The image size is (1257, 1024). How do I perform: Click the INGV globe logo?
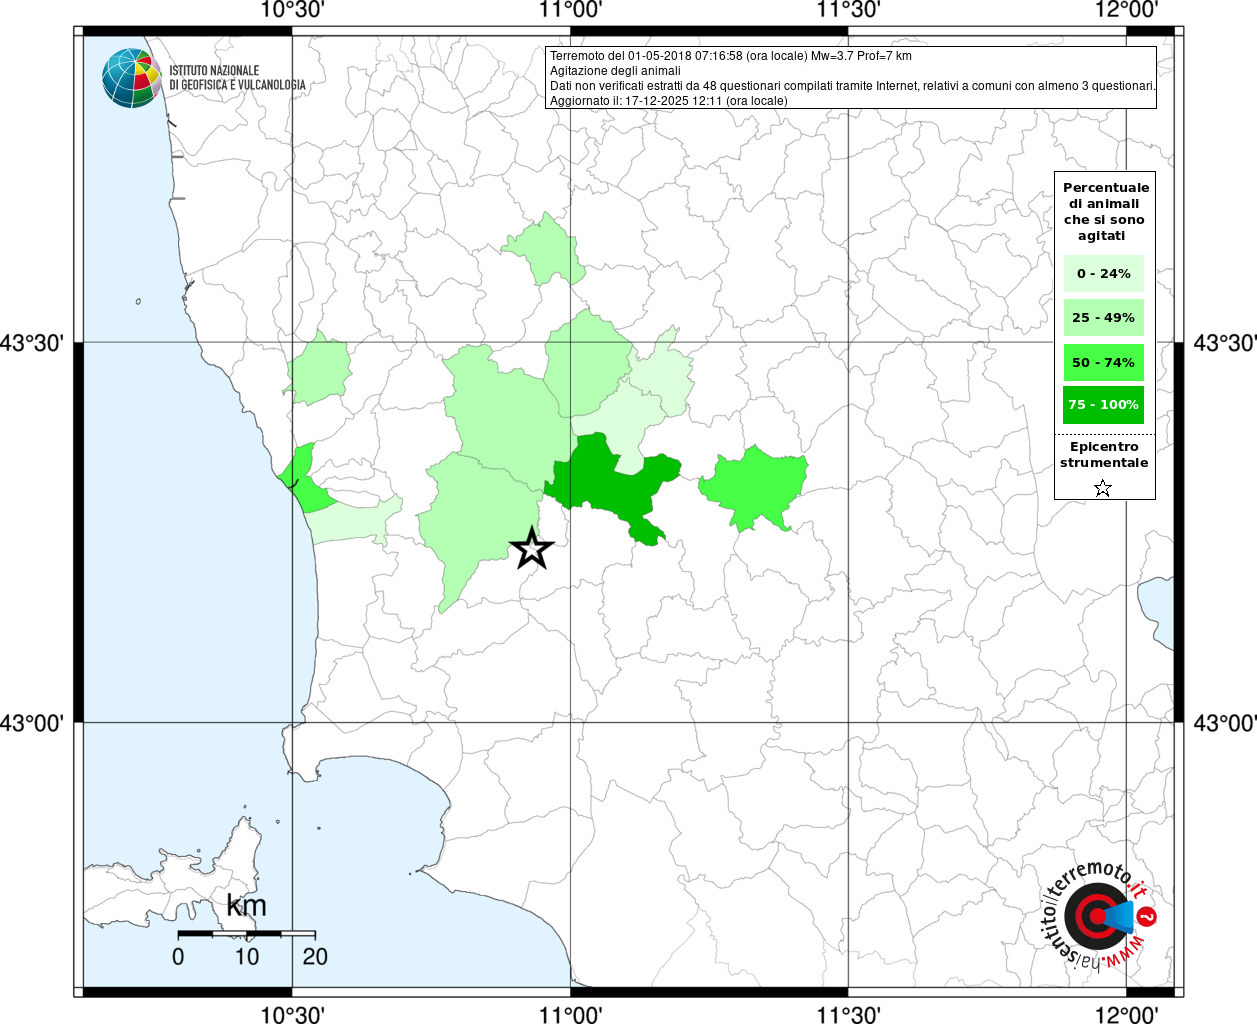click(131, 78)
